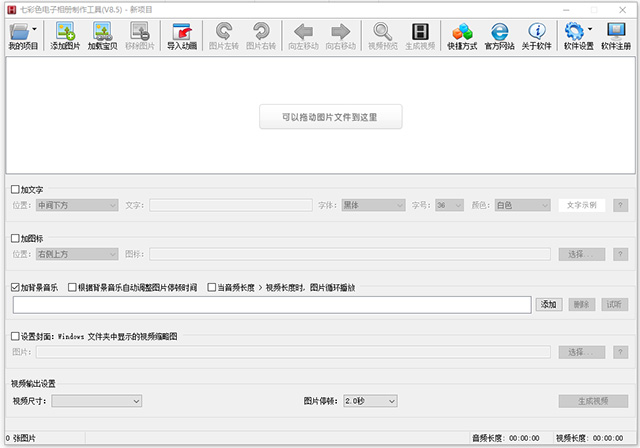Open the 我的项目 folder icon
This screenshot has width=640, height=448.
(19, 32)
